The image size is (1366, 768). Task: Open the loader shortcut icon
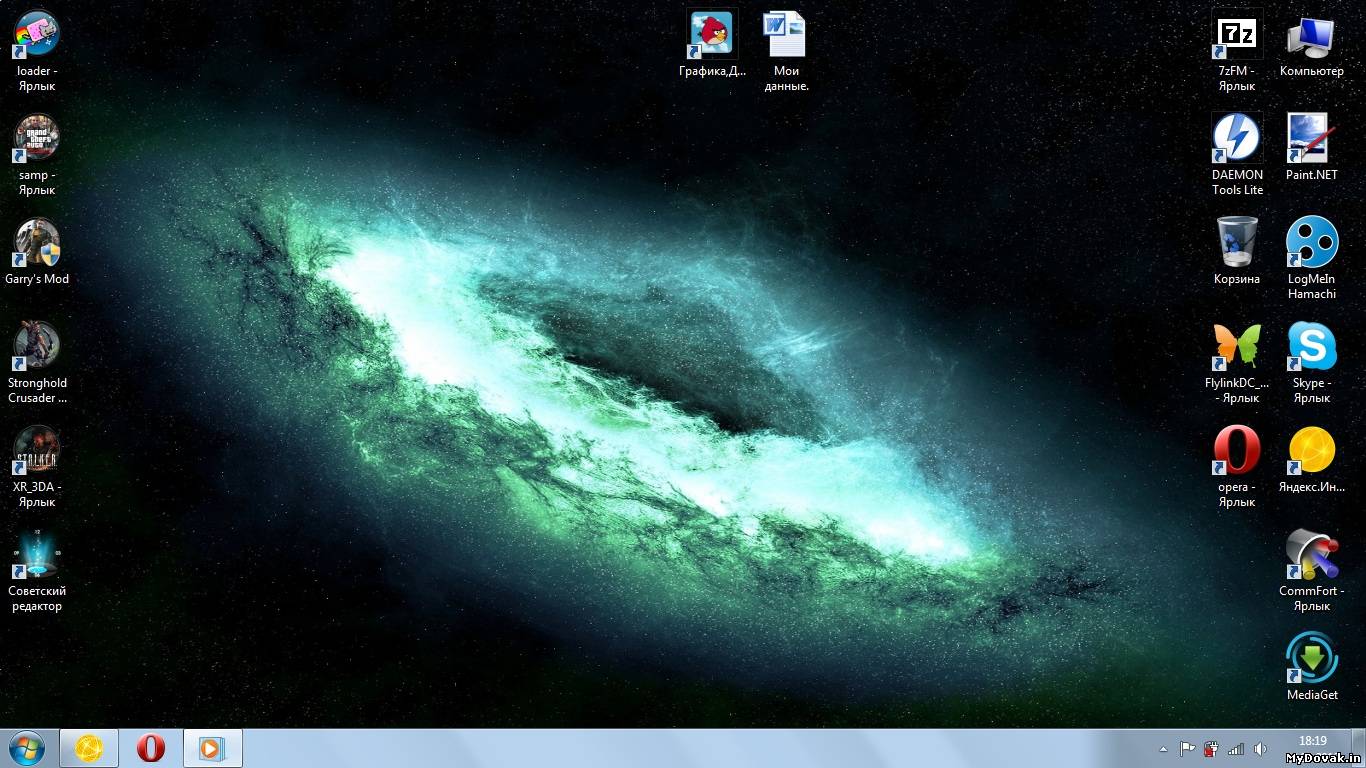(x=37, y=34)
